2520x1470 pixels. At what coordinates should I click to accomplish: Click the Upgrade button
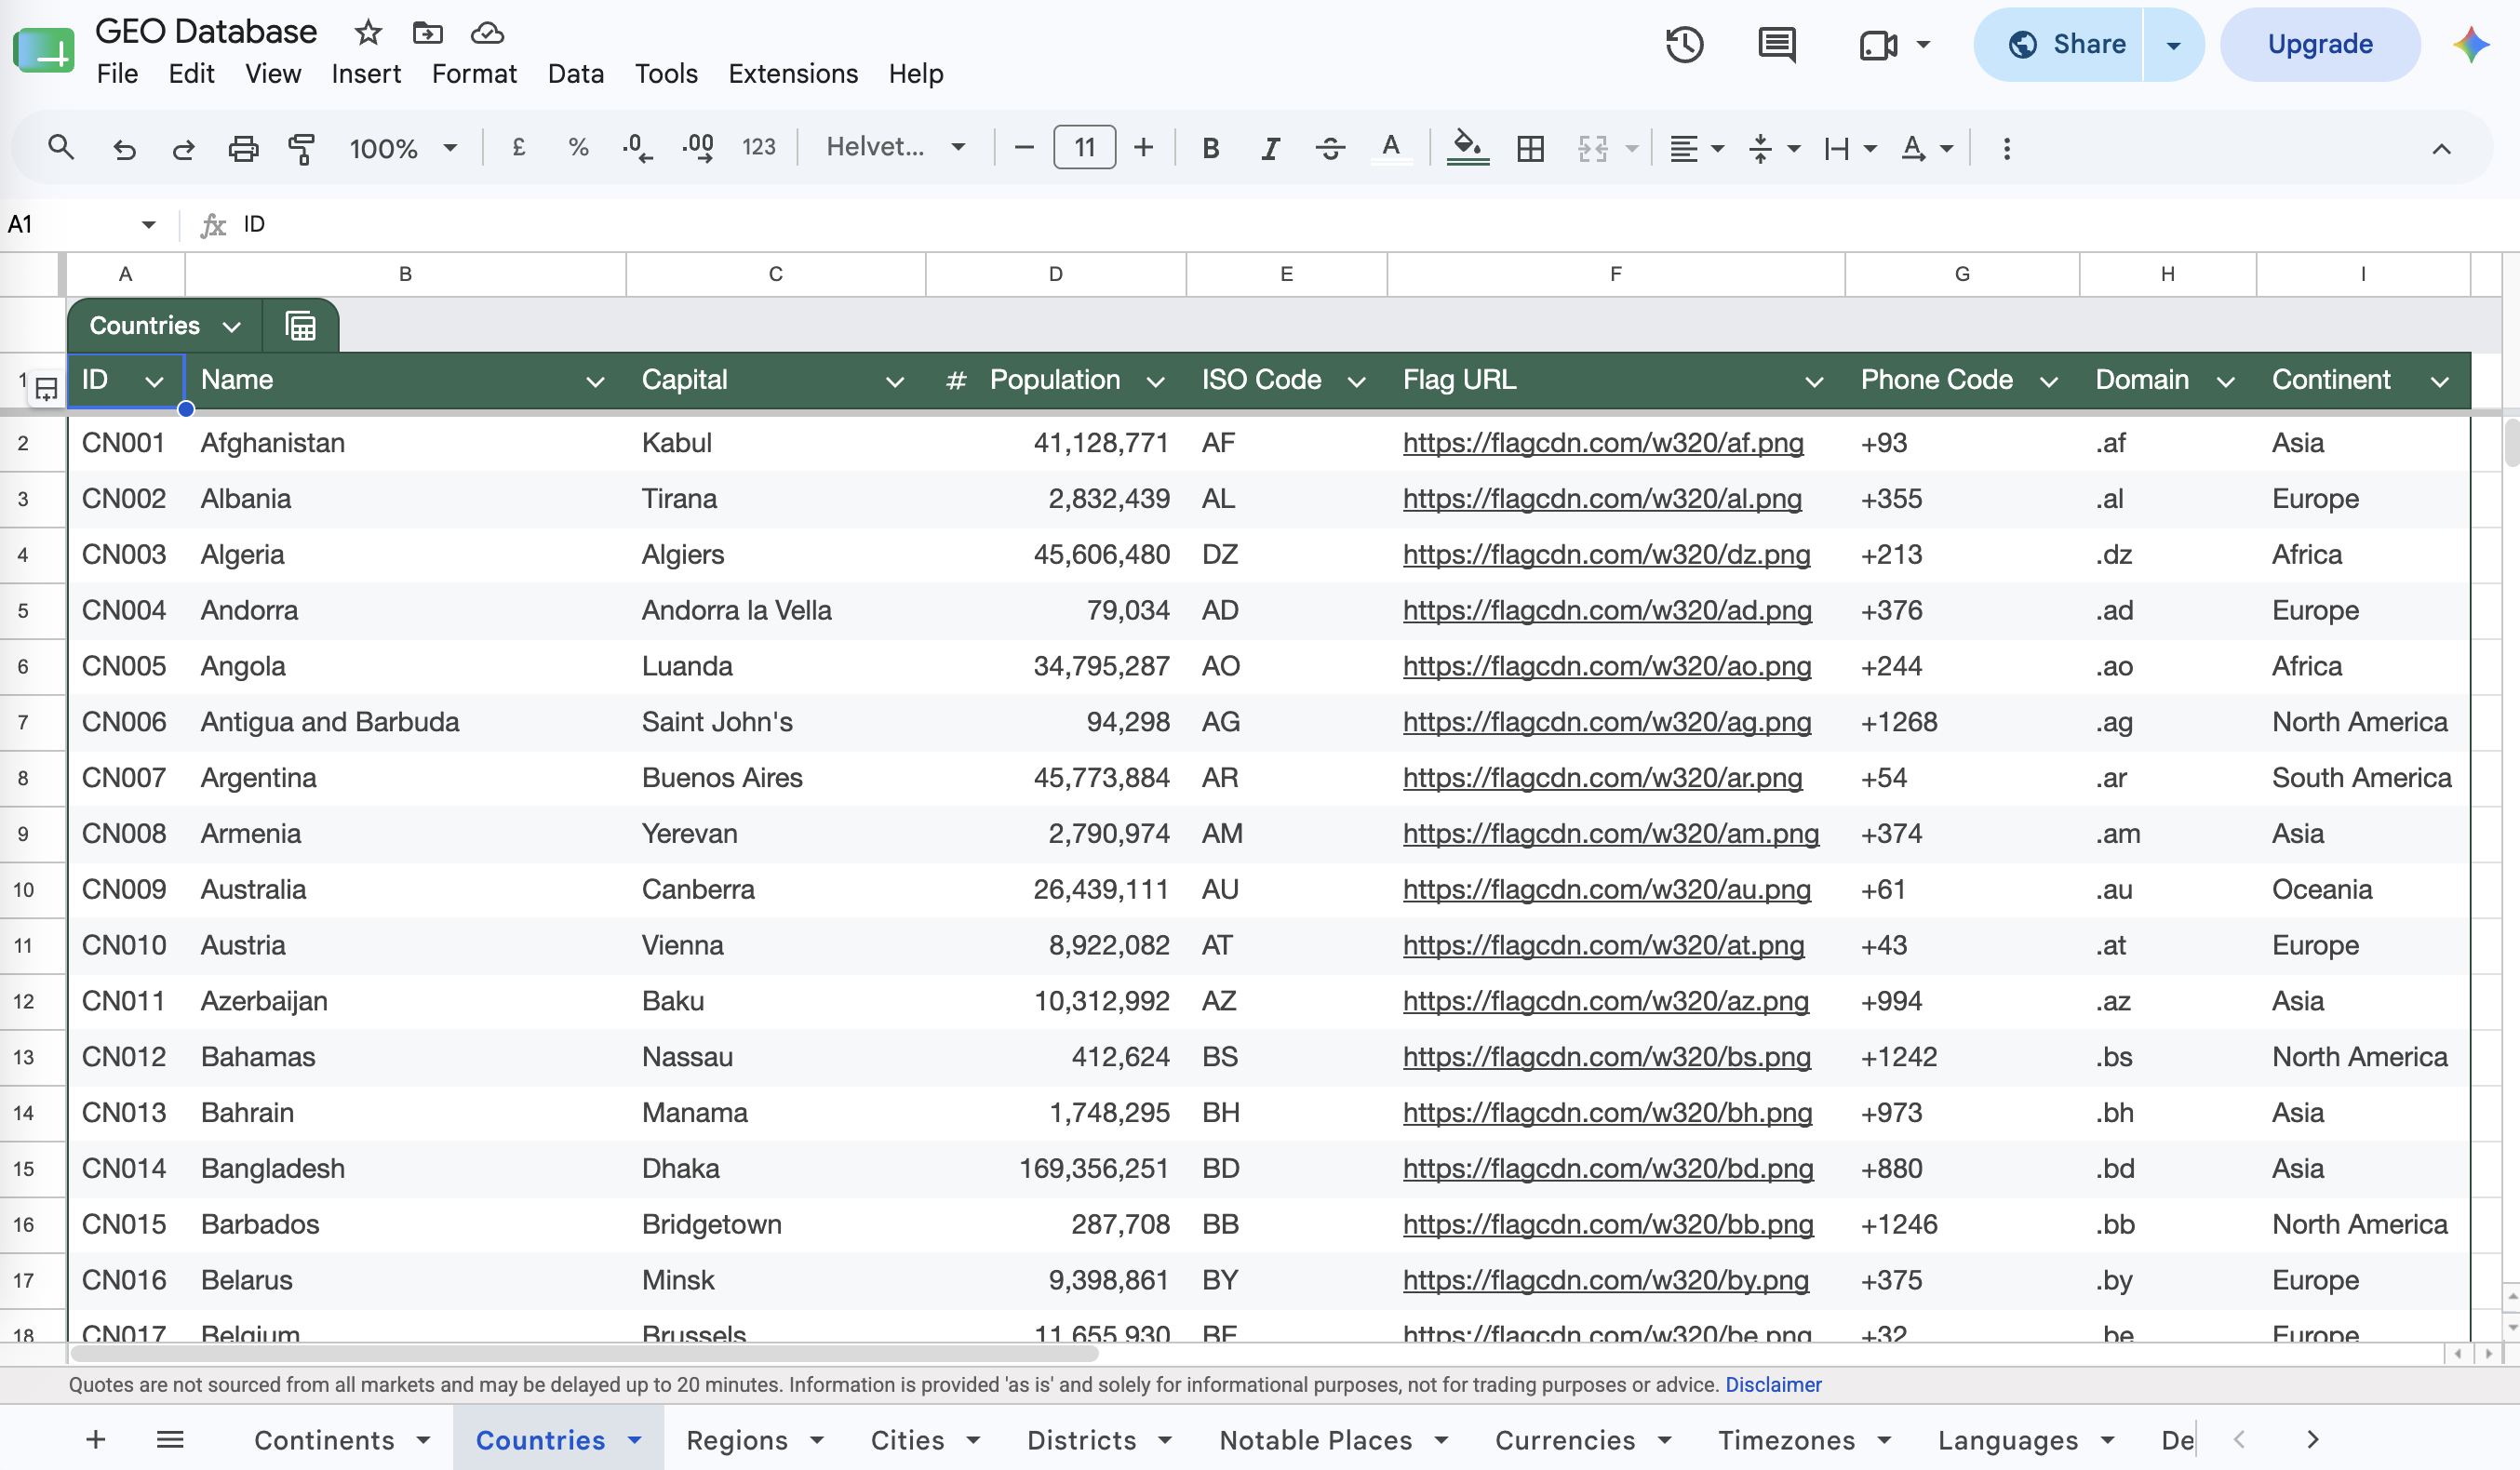2320,44
